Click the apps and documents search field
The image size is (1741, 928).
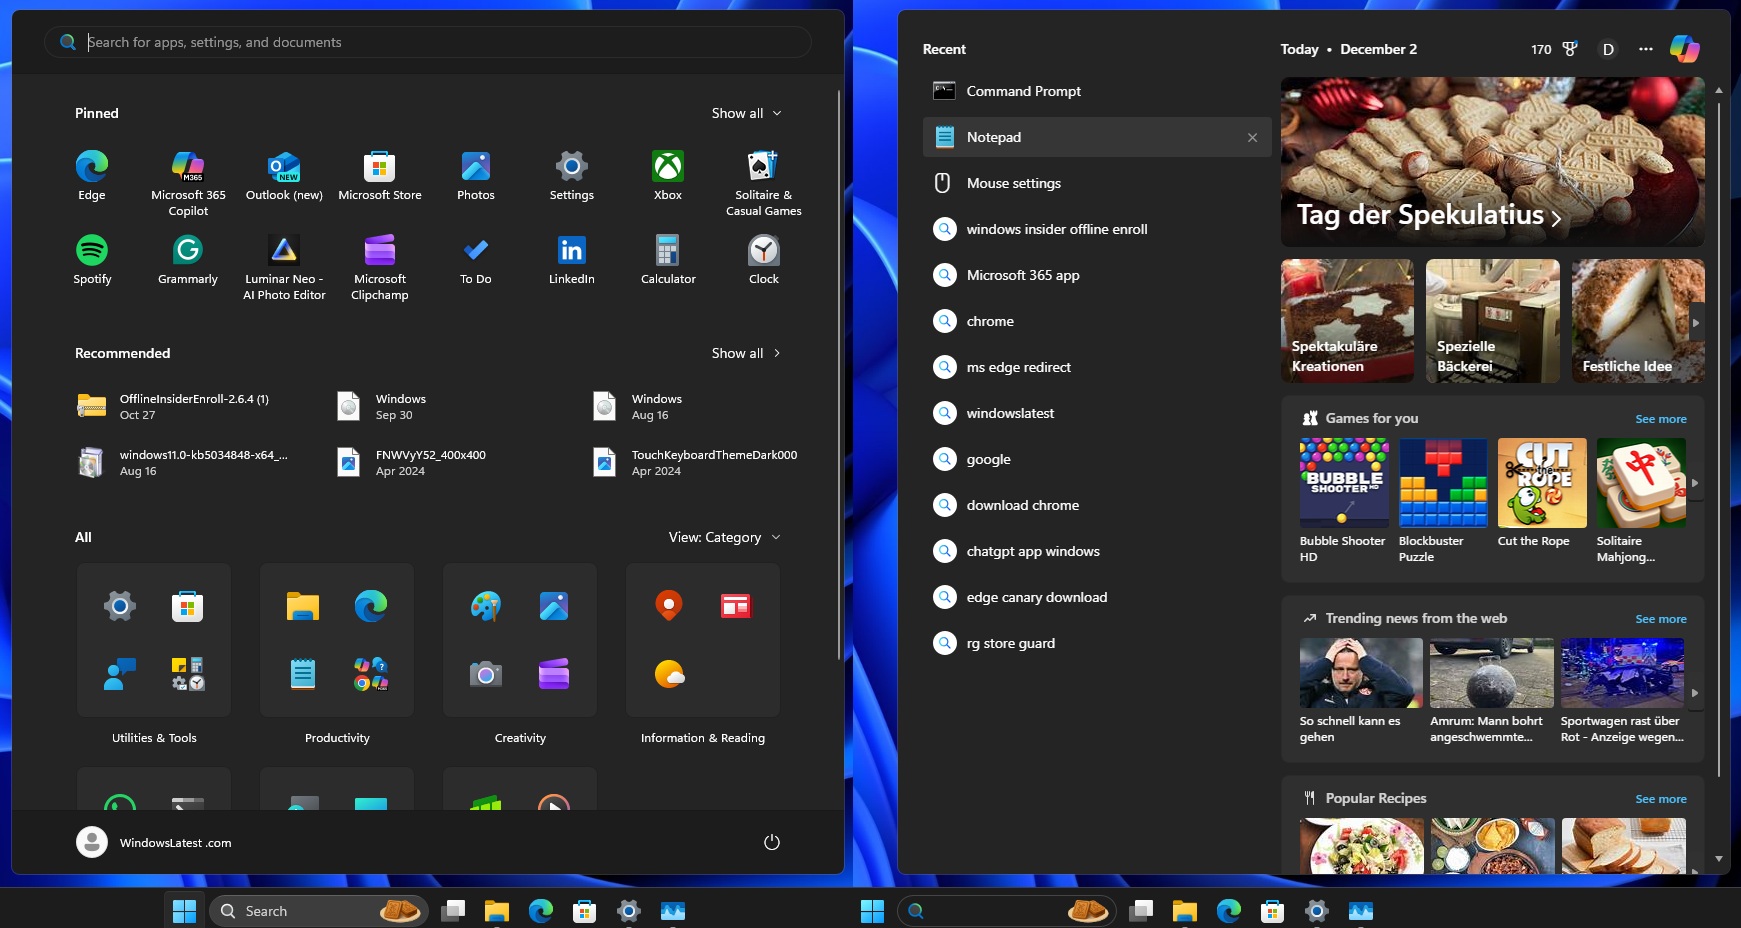pyautogui.click(x=428, y=41)
